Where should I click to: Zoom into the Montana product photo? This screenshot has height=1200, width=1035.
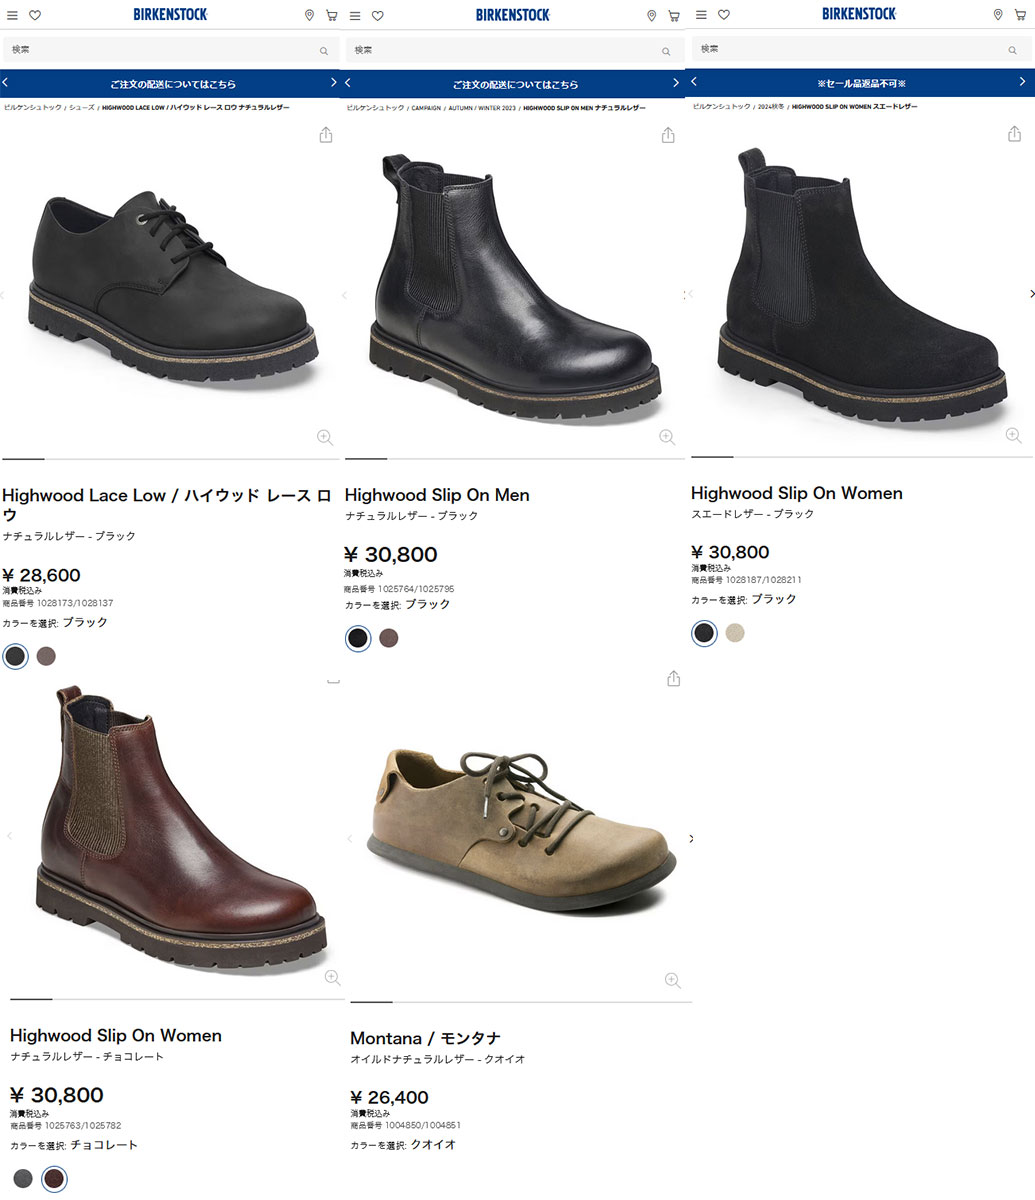[x=672, y=981]
